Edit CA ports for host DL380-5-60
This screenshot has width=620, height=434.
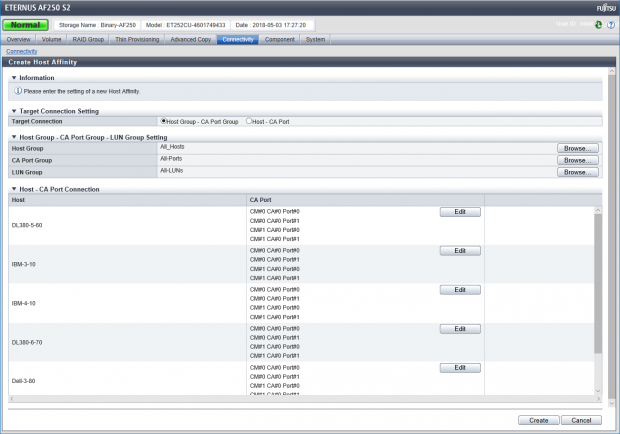(x=460, y=212)
